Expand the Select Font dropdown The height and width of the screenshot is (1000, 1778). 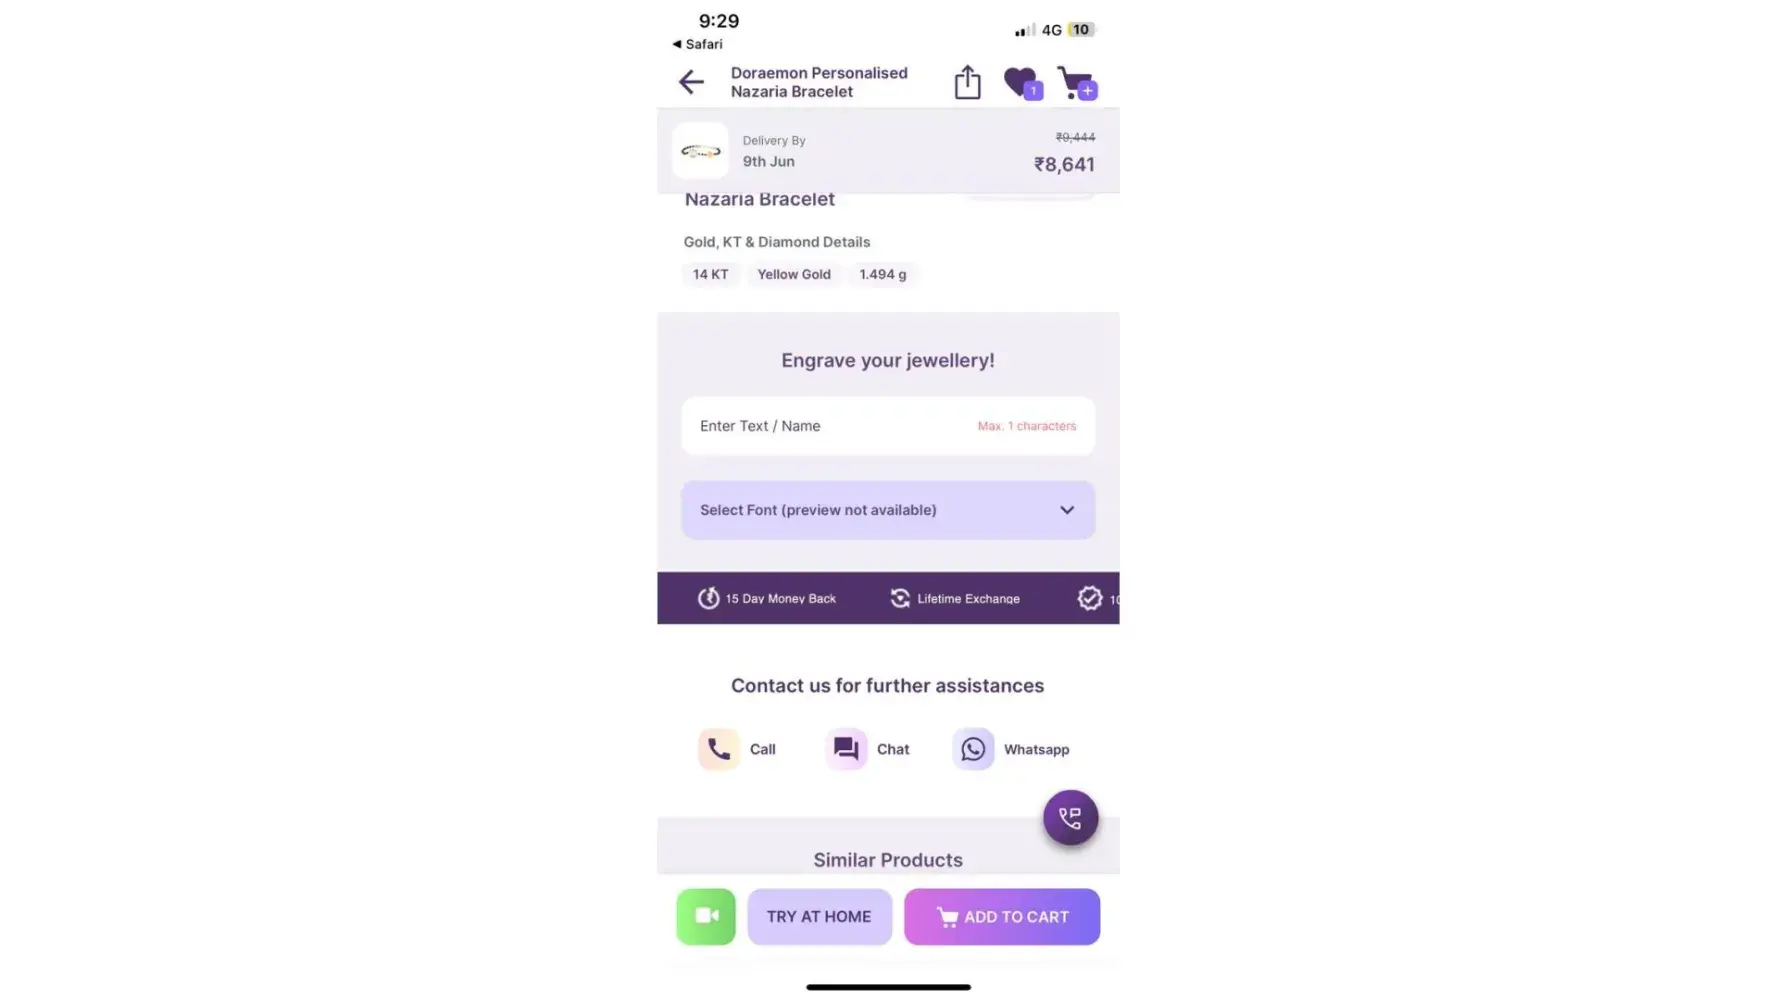pyautogui.click(x=888, y=510)
